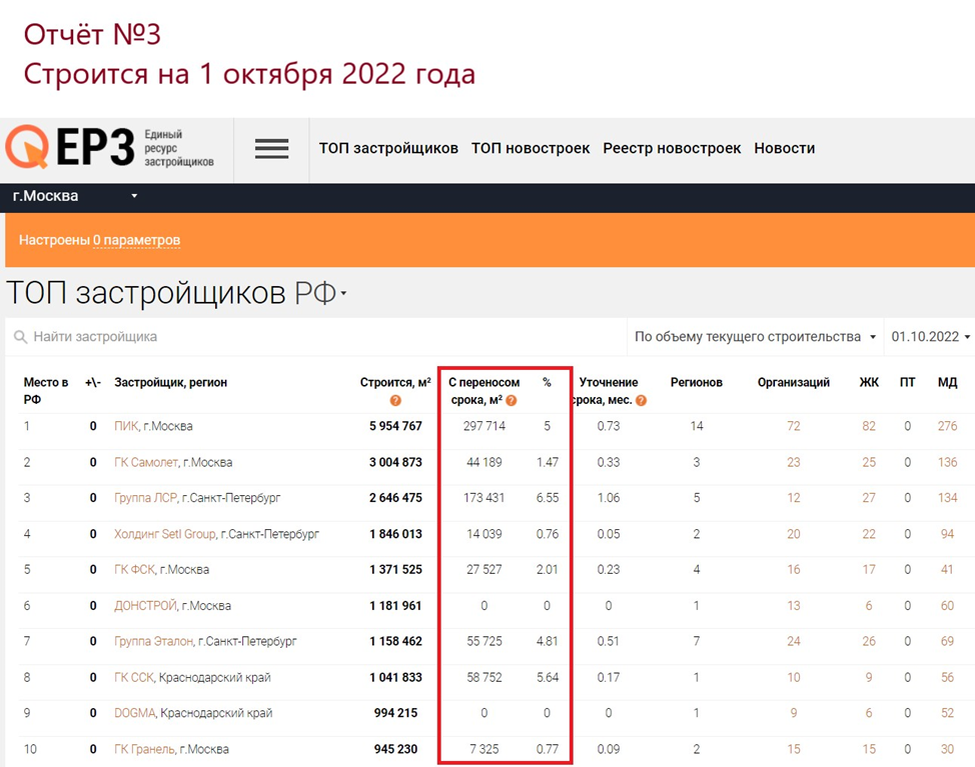Go to Реестр новостроек

671,148
